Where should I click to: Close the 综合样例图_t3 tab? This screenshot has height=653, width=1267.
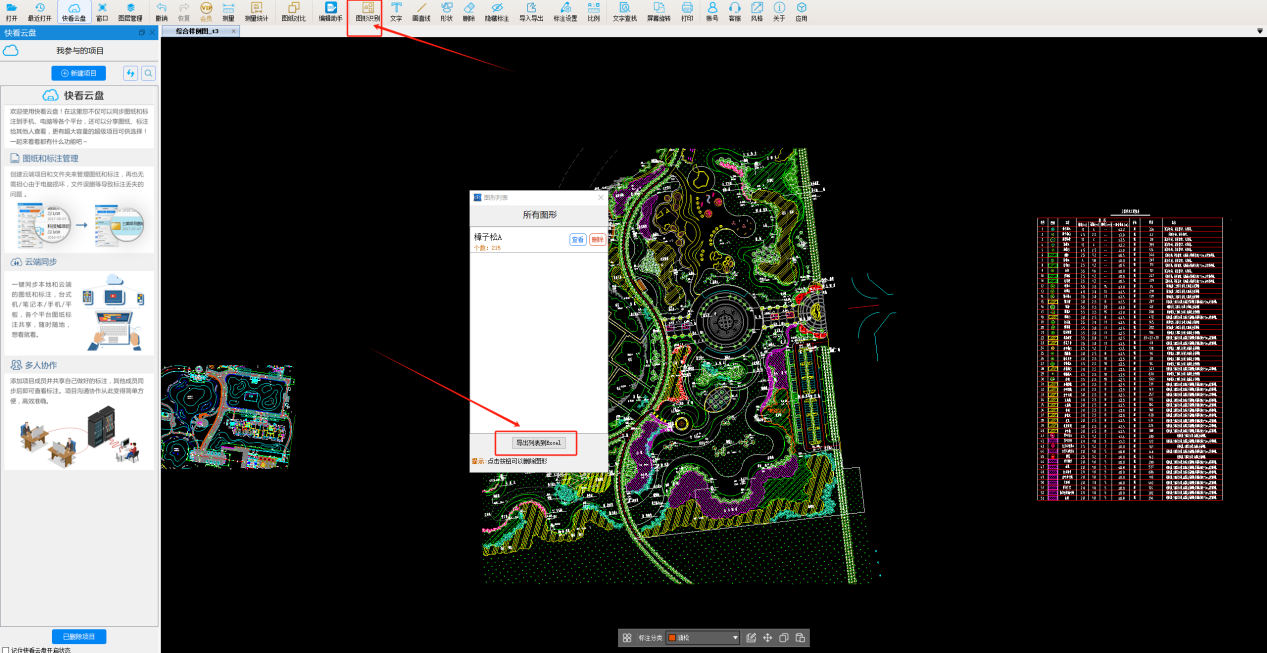click(x=234, y=32)
